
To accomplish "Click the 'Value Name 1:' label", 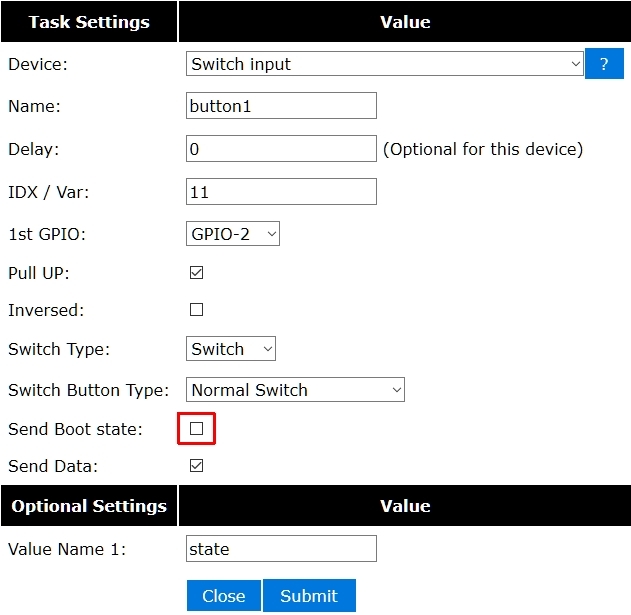I will click(x=67, y=549).
